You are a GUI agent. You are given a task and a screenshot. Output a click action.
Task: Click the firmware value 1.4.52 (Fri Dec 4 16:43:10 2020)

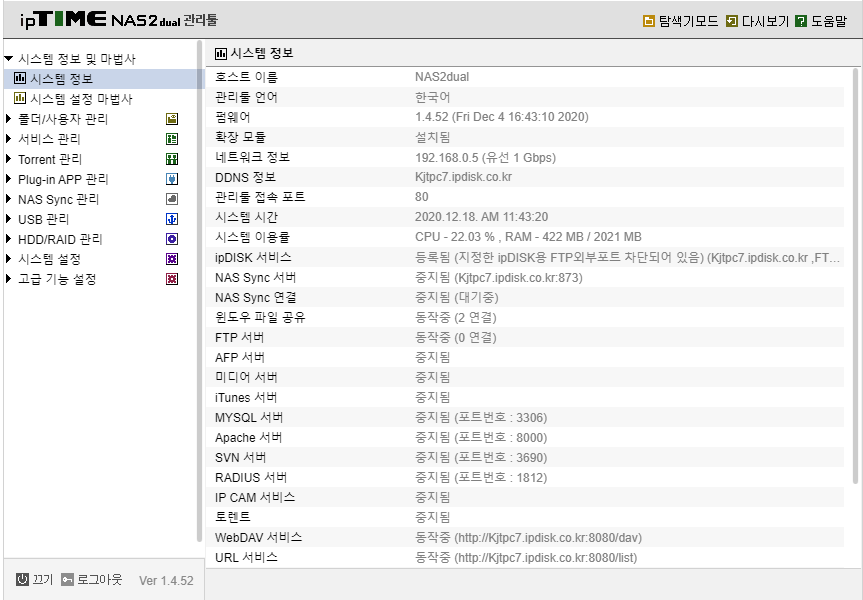[x=502, y=117]
